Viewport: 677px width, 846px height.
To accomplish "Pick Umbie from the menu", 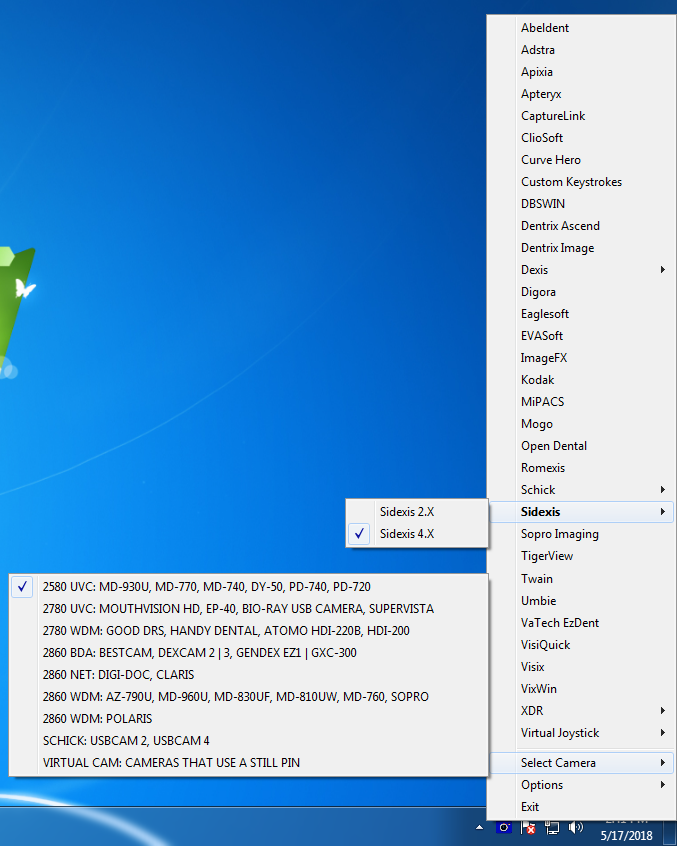I will click(x=582, y=601).
